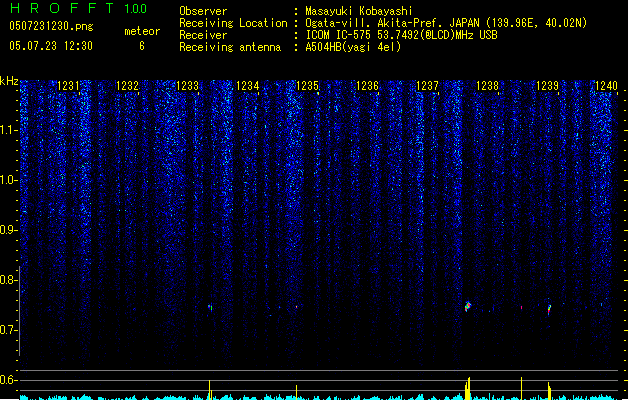629x400 pixels.
Task: Click the 1231 time marker
Action: tap(68, 86)
